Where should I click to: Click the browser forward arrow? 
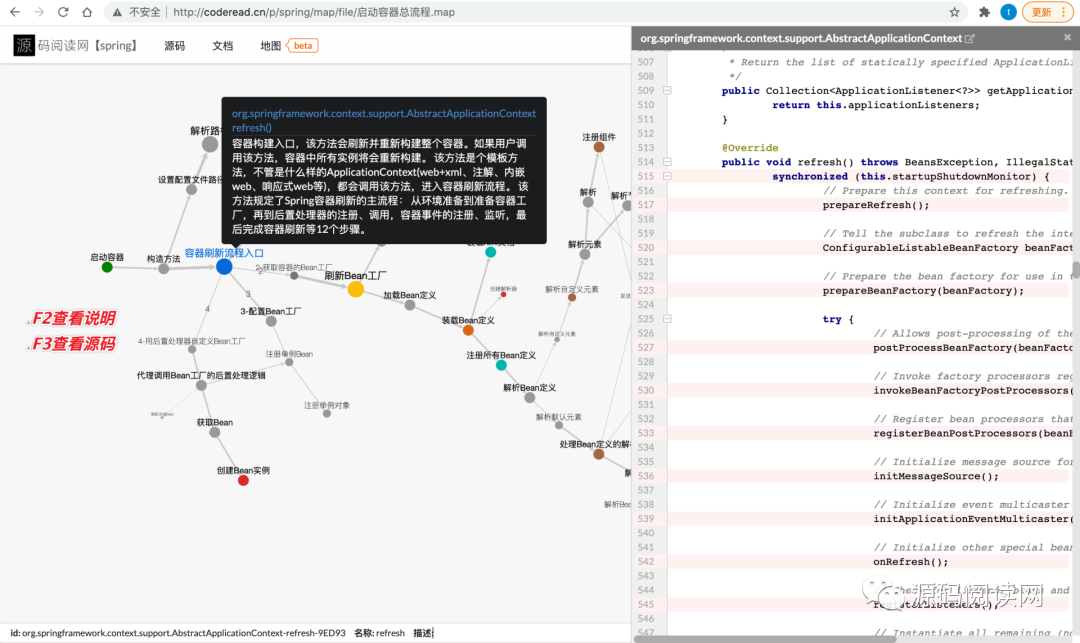(39, 12)
